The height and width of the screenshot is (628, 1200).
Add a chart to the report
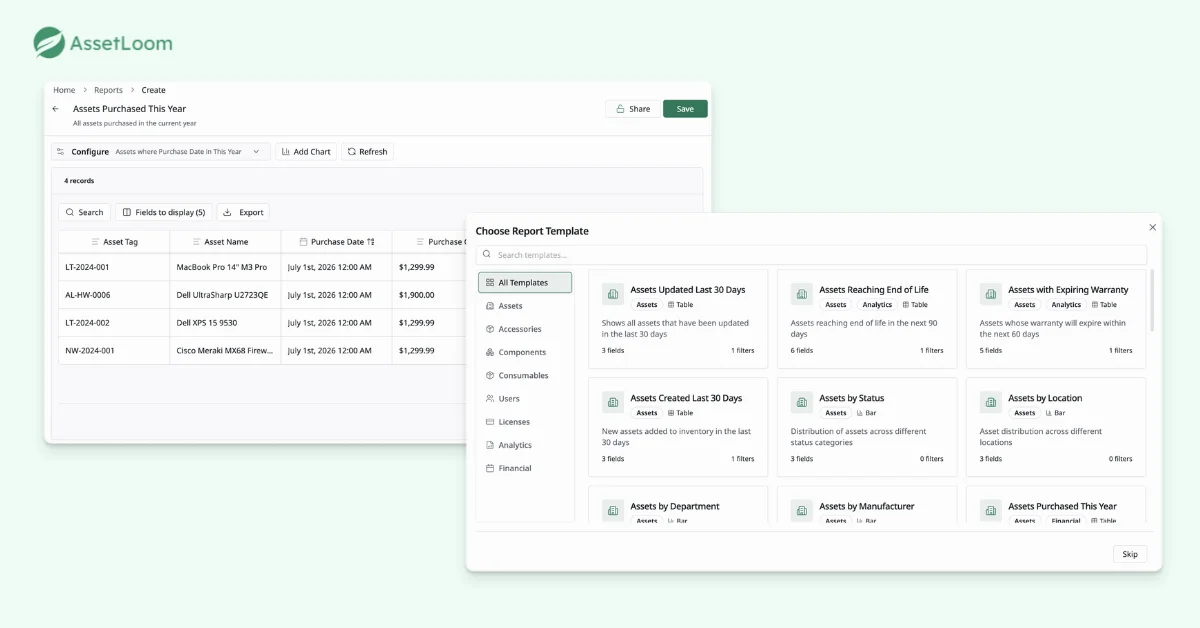[x=306, y=152]
